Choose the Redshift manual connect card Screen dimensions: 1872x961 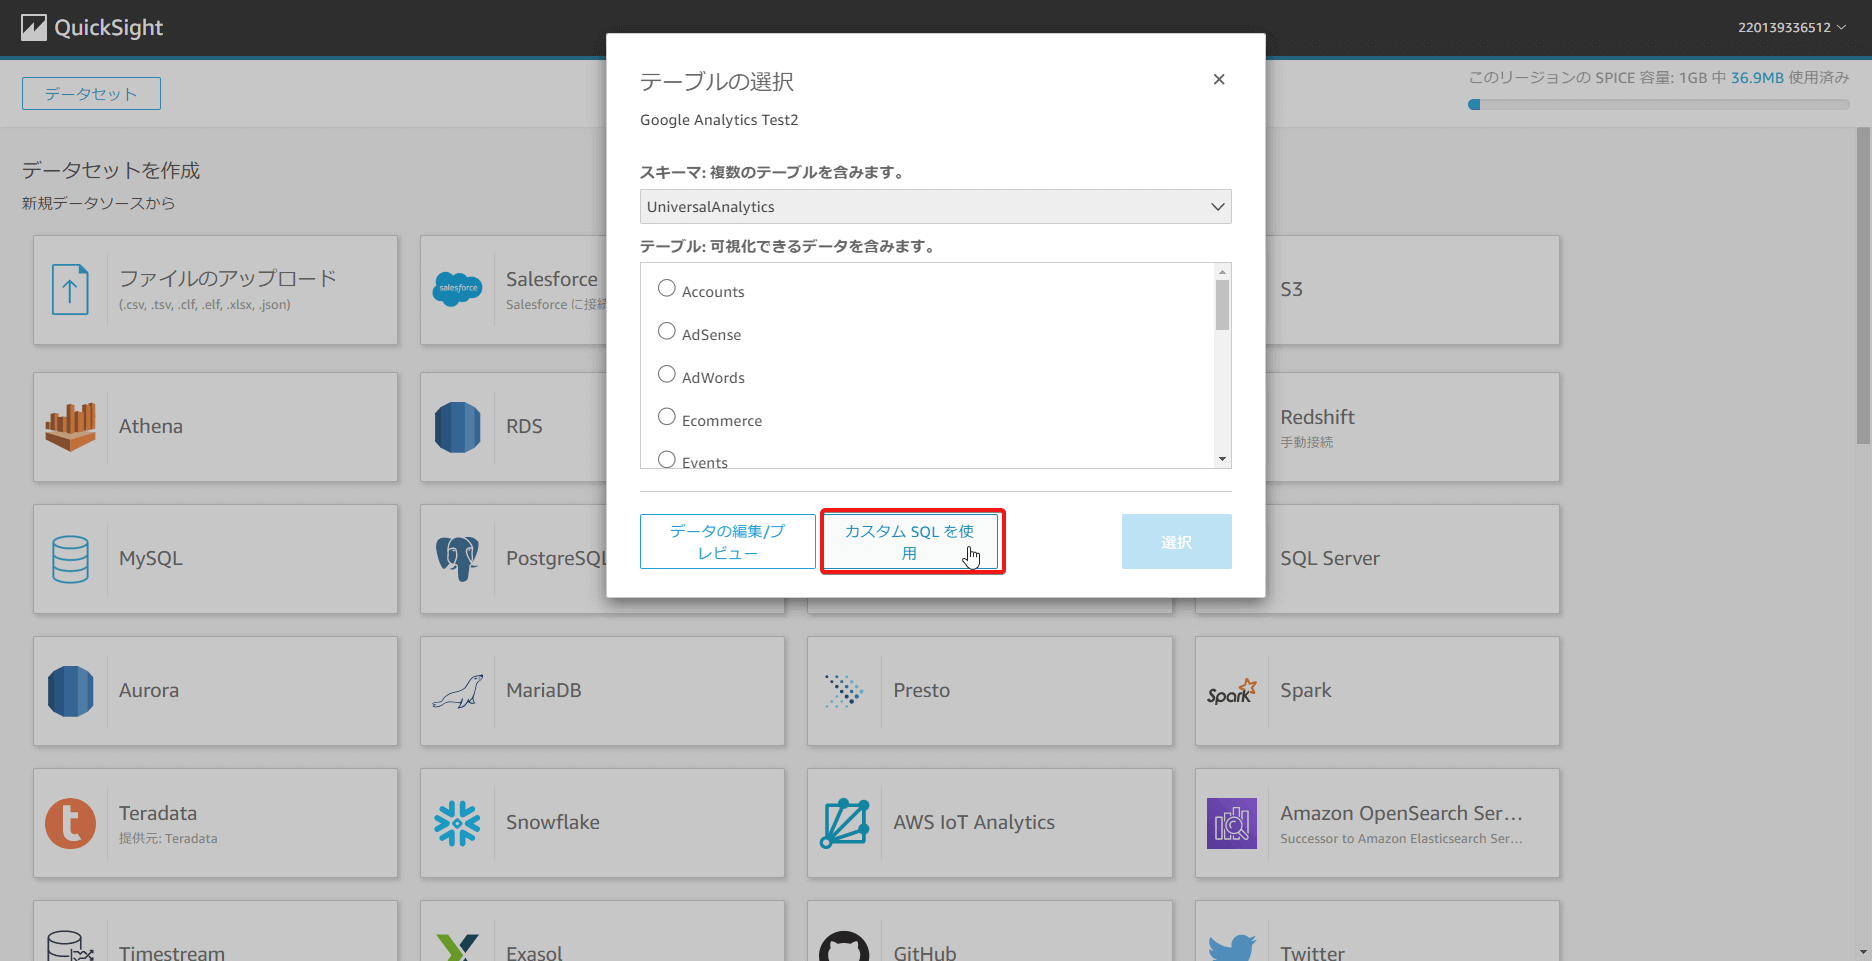point(1413,427)
